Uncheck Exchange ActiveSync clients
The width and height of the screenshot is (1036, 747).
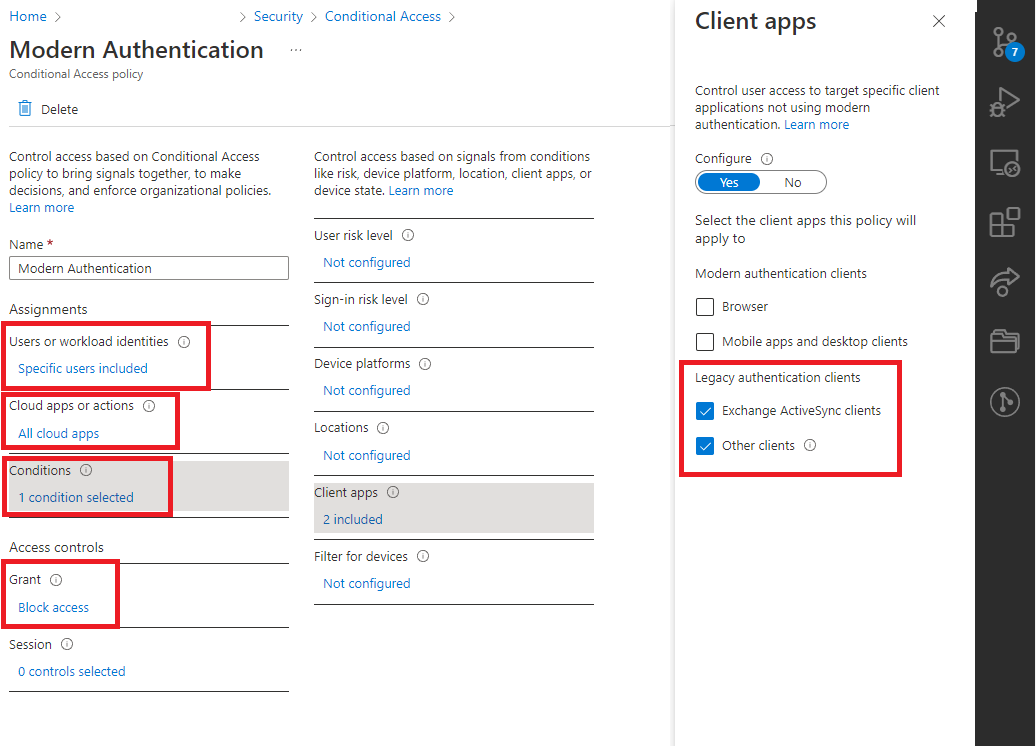tap(705, 411)
